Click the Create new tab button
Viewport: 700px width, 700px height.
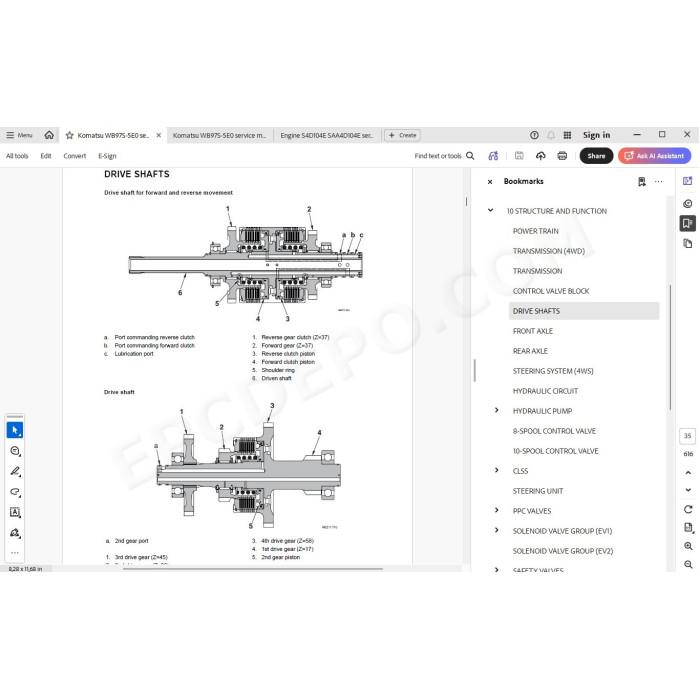[402, 135]
